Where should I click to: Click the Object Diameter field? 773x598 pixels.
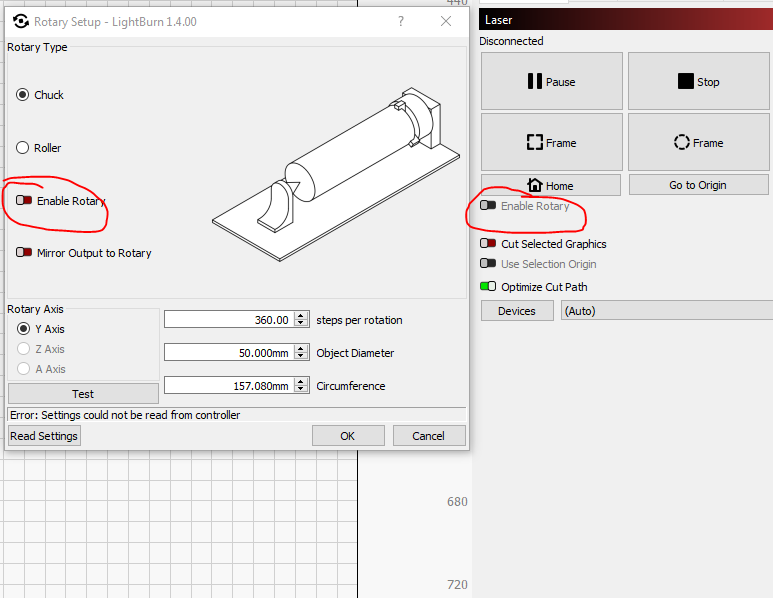[x=229, y=352]
